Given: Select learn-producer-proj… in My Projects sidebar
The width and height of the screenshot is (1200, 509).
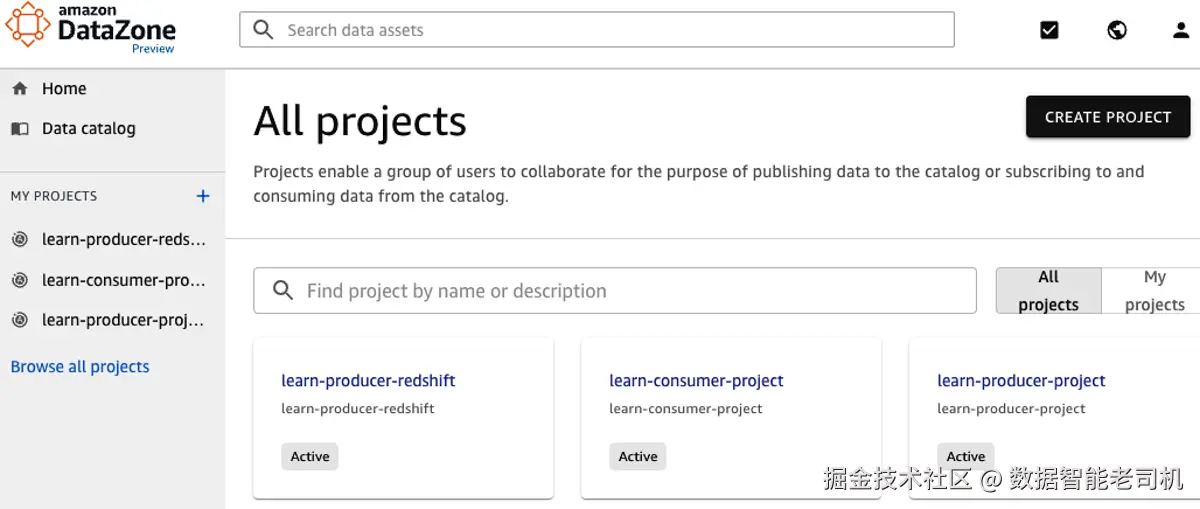Looking at the screenshot, I should tap(123, 320).
